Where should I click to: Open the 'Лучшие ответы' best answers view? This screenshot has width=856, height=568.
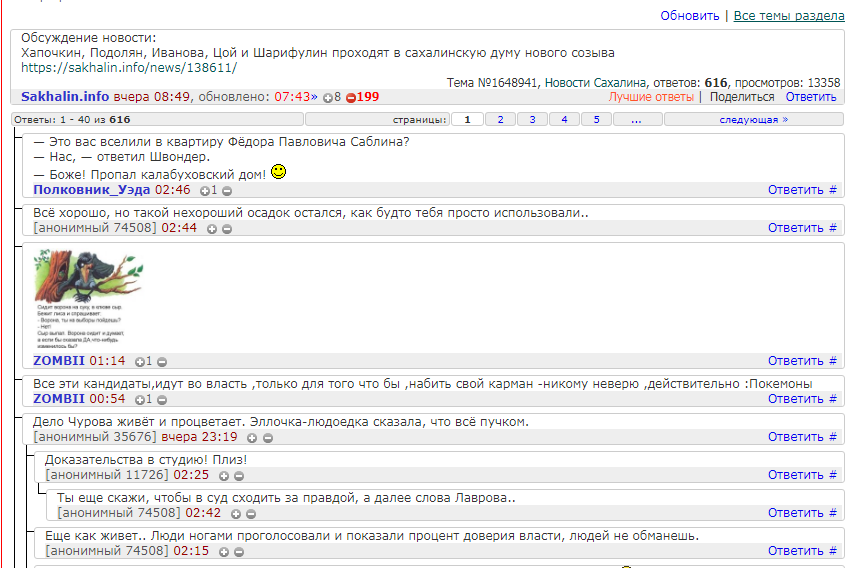point(650,97)
